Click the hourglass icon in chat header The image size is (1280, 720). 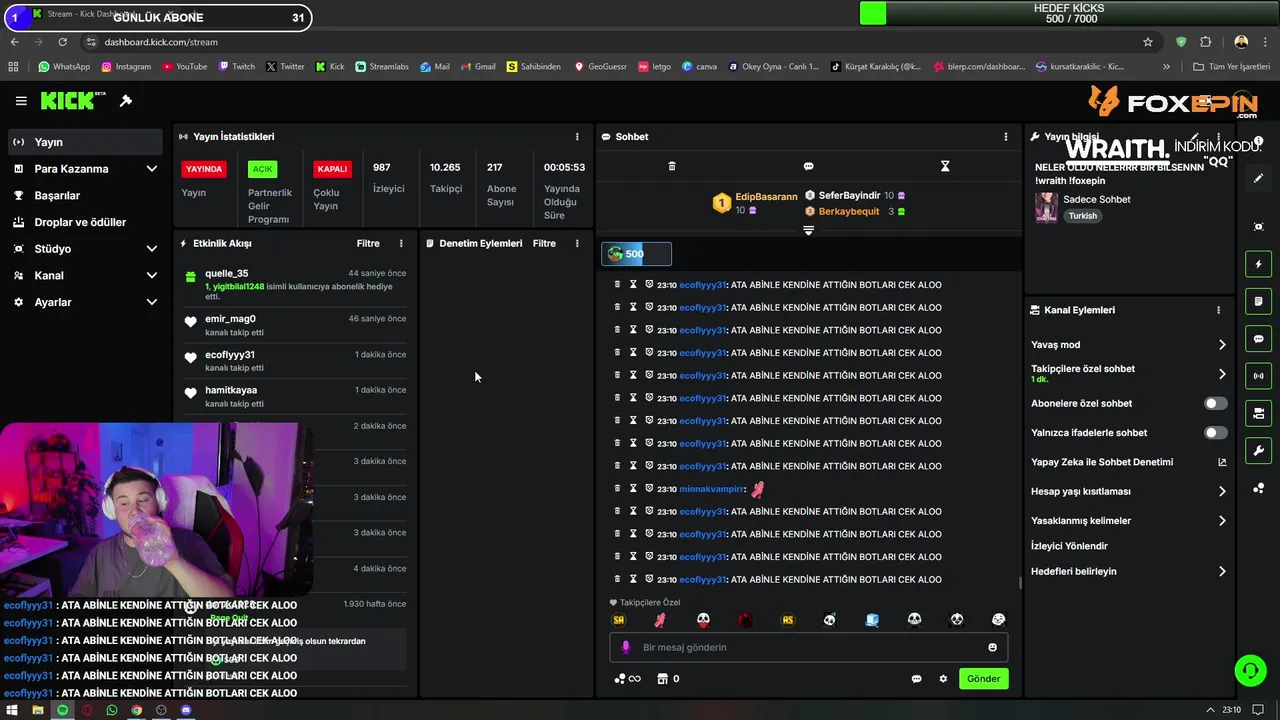[945, 166]
